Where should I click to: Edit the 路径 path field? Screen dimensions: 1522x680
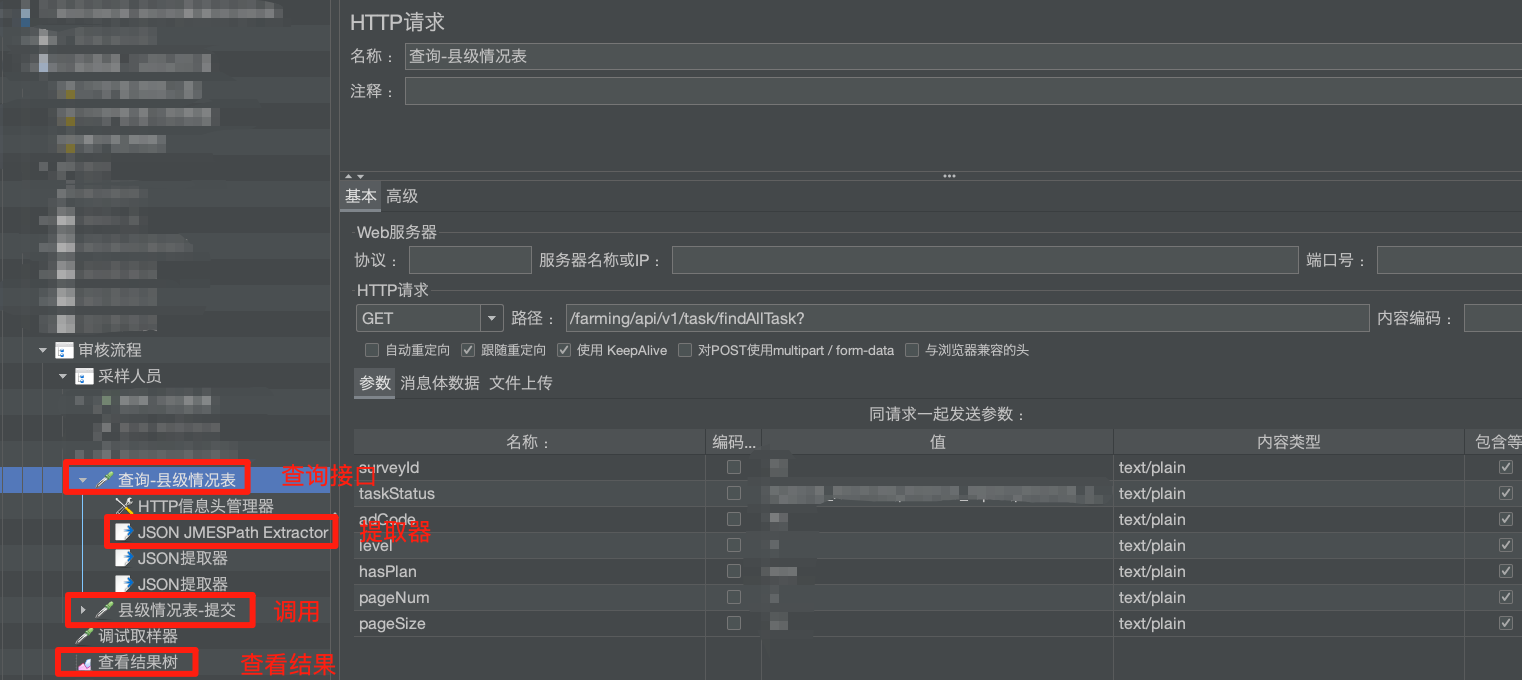[x=966, y=318]
